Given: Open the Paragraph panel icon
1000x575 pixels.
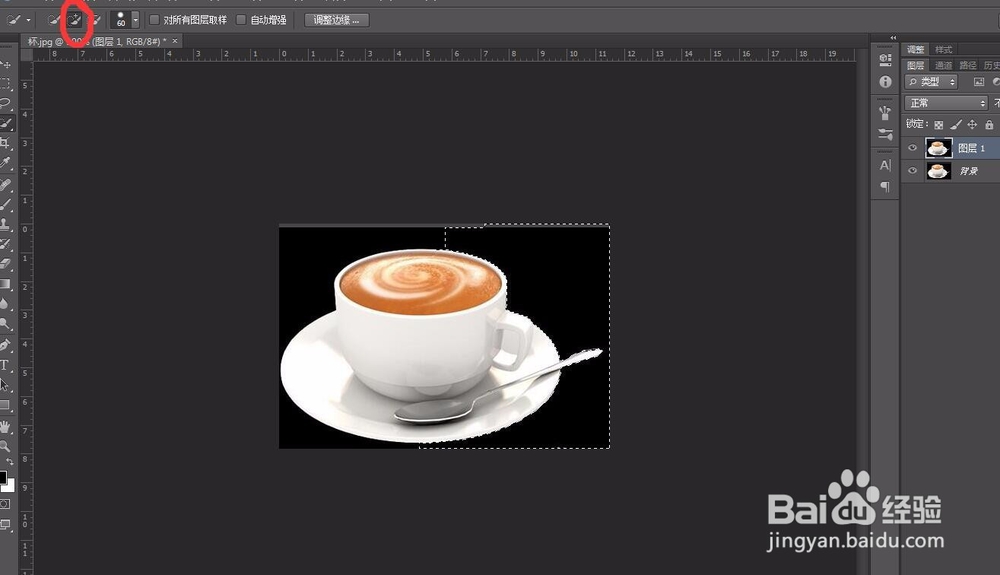Looking at the screenshot, I should click(885, 186).
